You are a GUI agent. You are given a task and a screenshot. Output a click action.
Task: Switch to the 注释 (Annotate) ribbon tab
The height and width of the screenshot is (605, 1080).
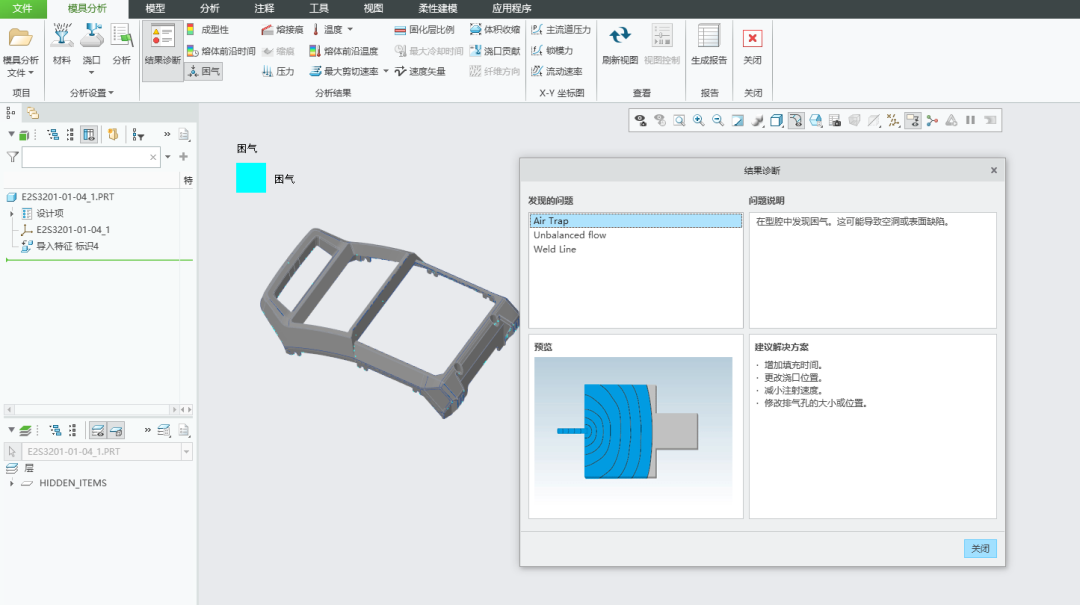tap(264, 9)
